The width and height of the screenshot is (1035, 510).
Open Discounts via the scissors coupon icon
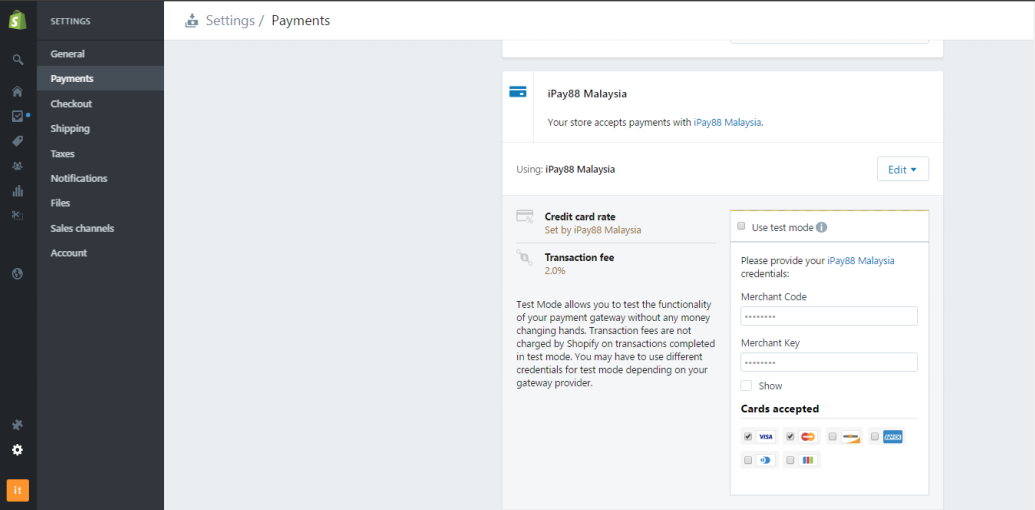18,215
